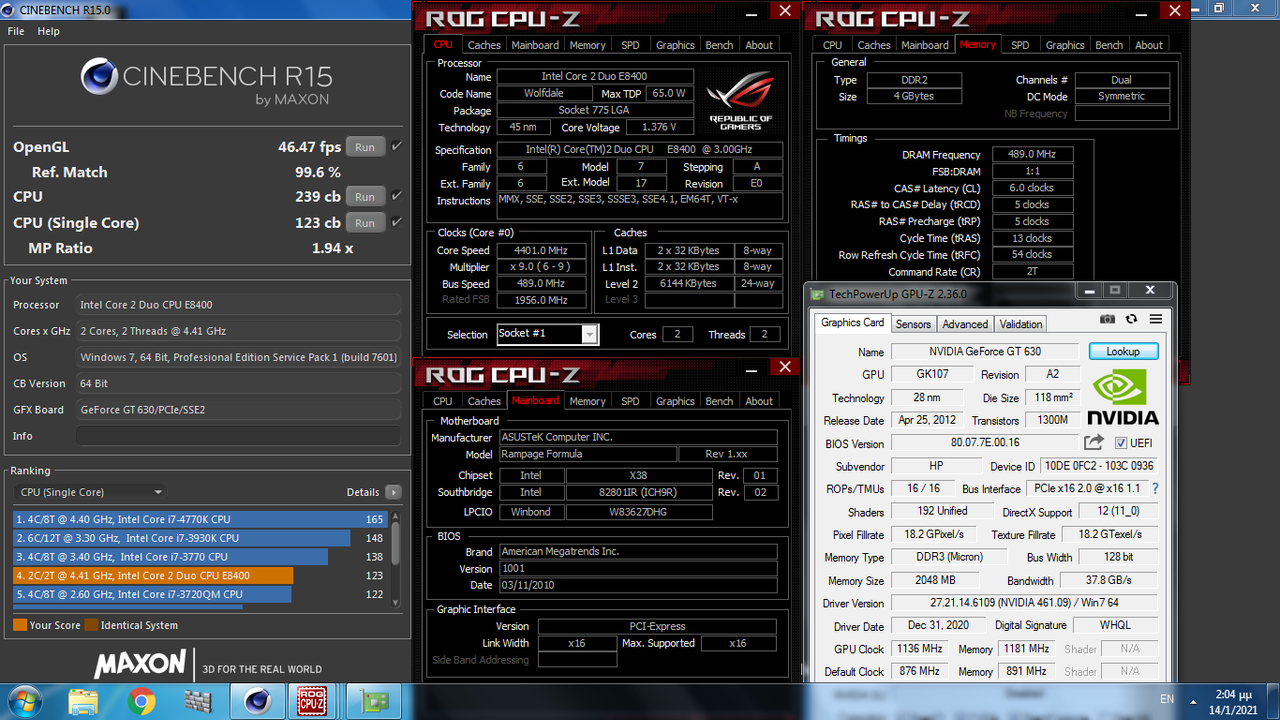Image resolution: width=1280 pixels, height=720 pixels.
Task: Open Google Chrome from the taskbar
Action: tap(142, 701)
